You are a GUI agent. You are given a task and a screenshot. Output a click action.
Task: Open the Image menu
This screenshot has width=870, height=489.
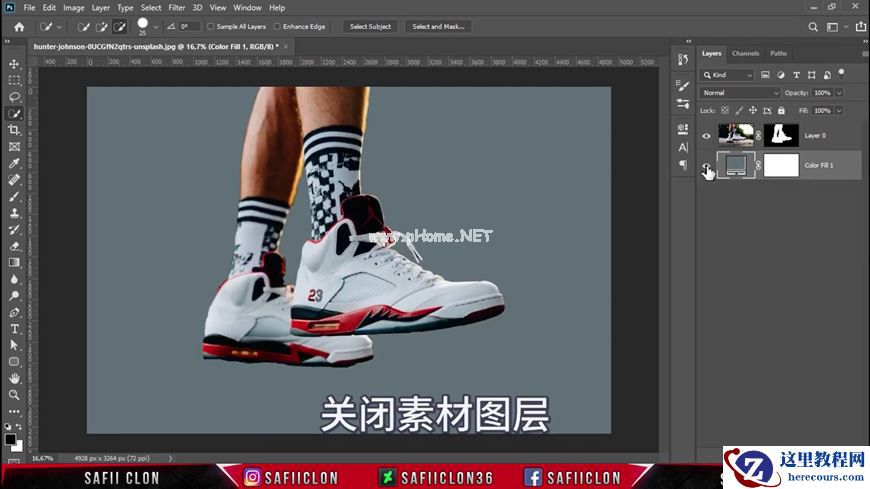73,8
